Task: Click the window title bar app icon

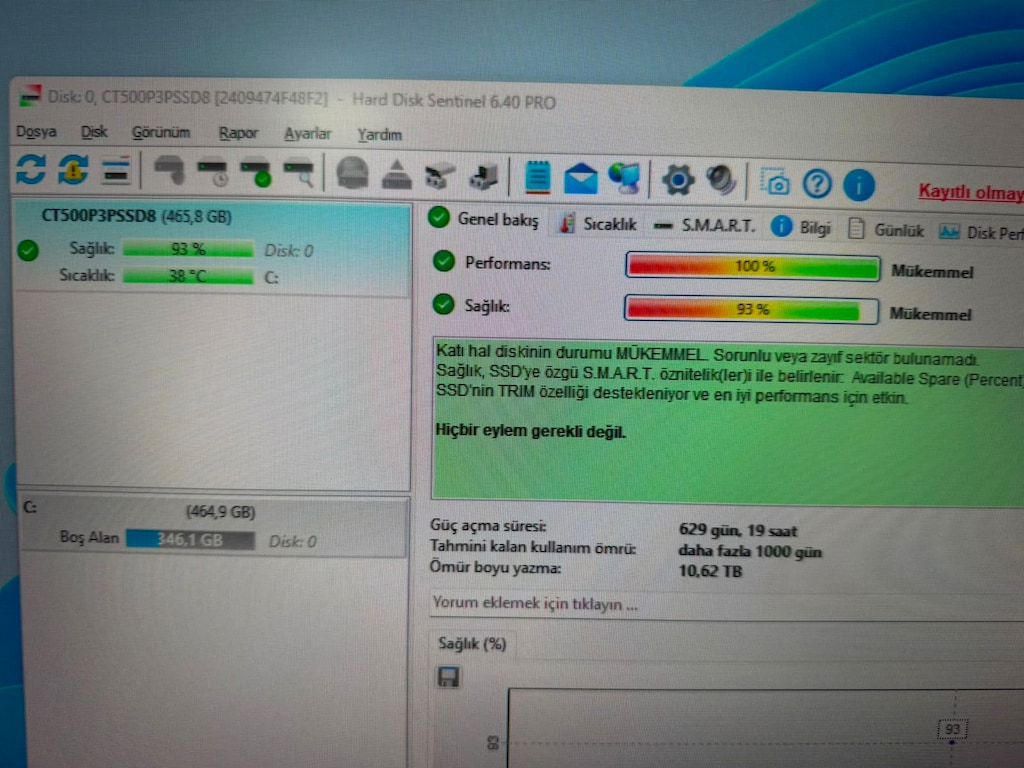Action: 29,96
